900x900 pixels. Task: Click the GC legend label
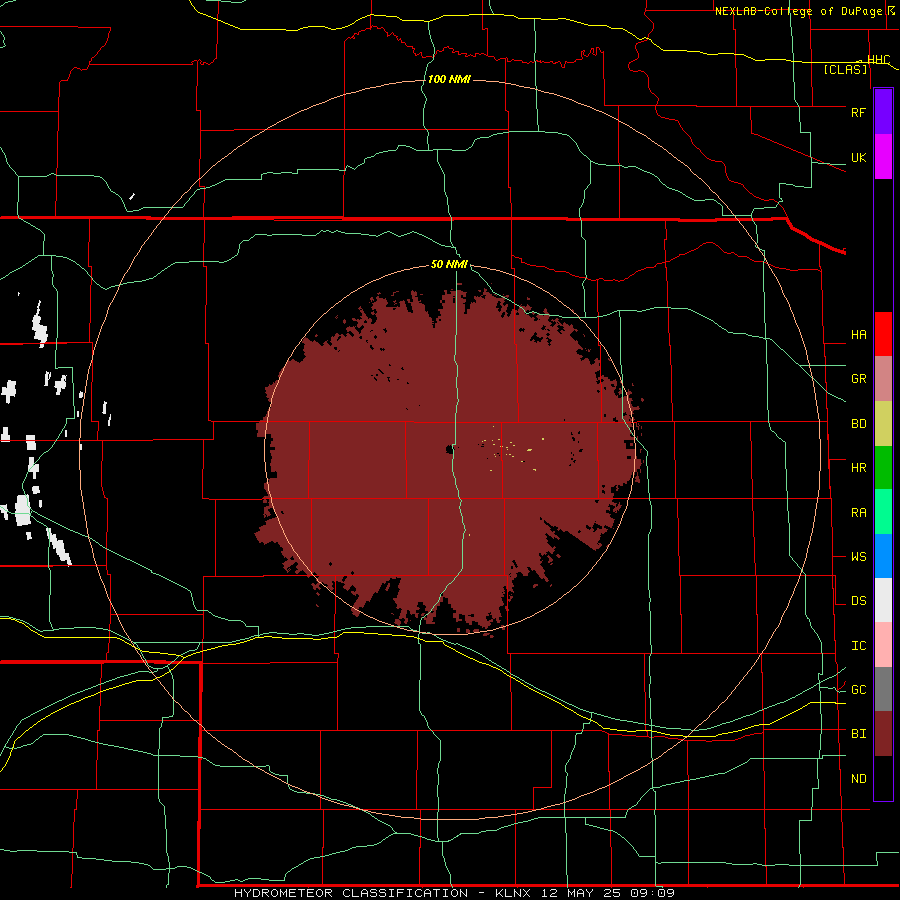pos(858,690)
